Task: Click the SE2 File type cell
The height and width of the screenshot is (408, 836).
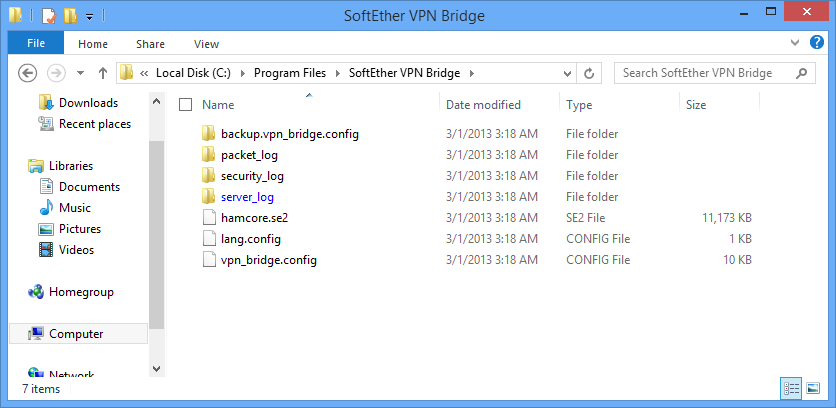Action: pos(585,218)
